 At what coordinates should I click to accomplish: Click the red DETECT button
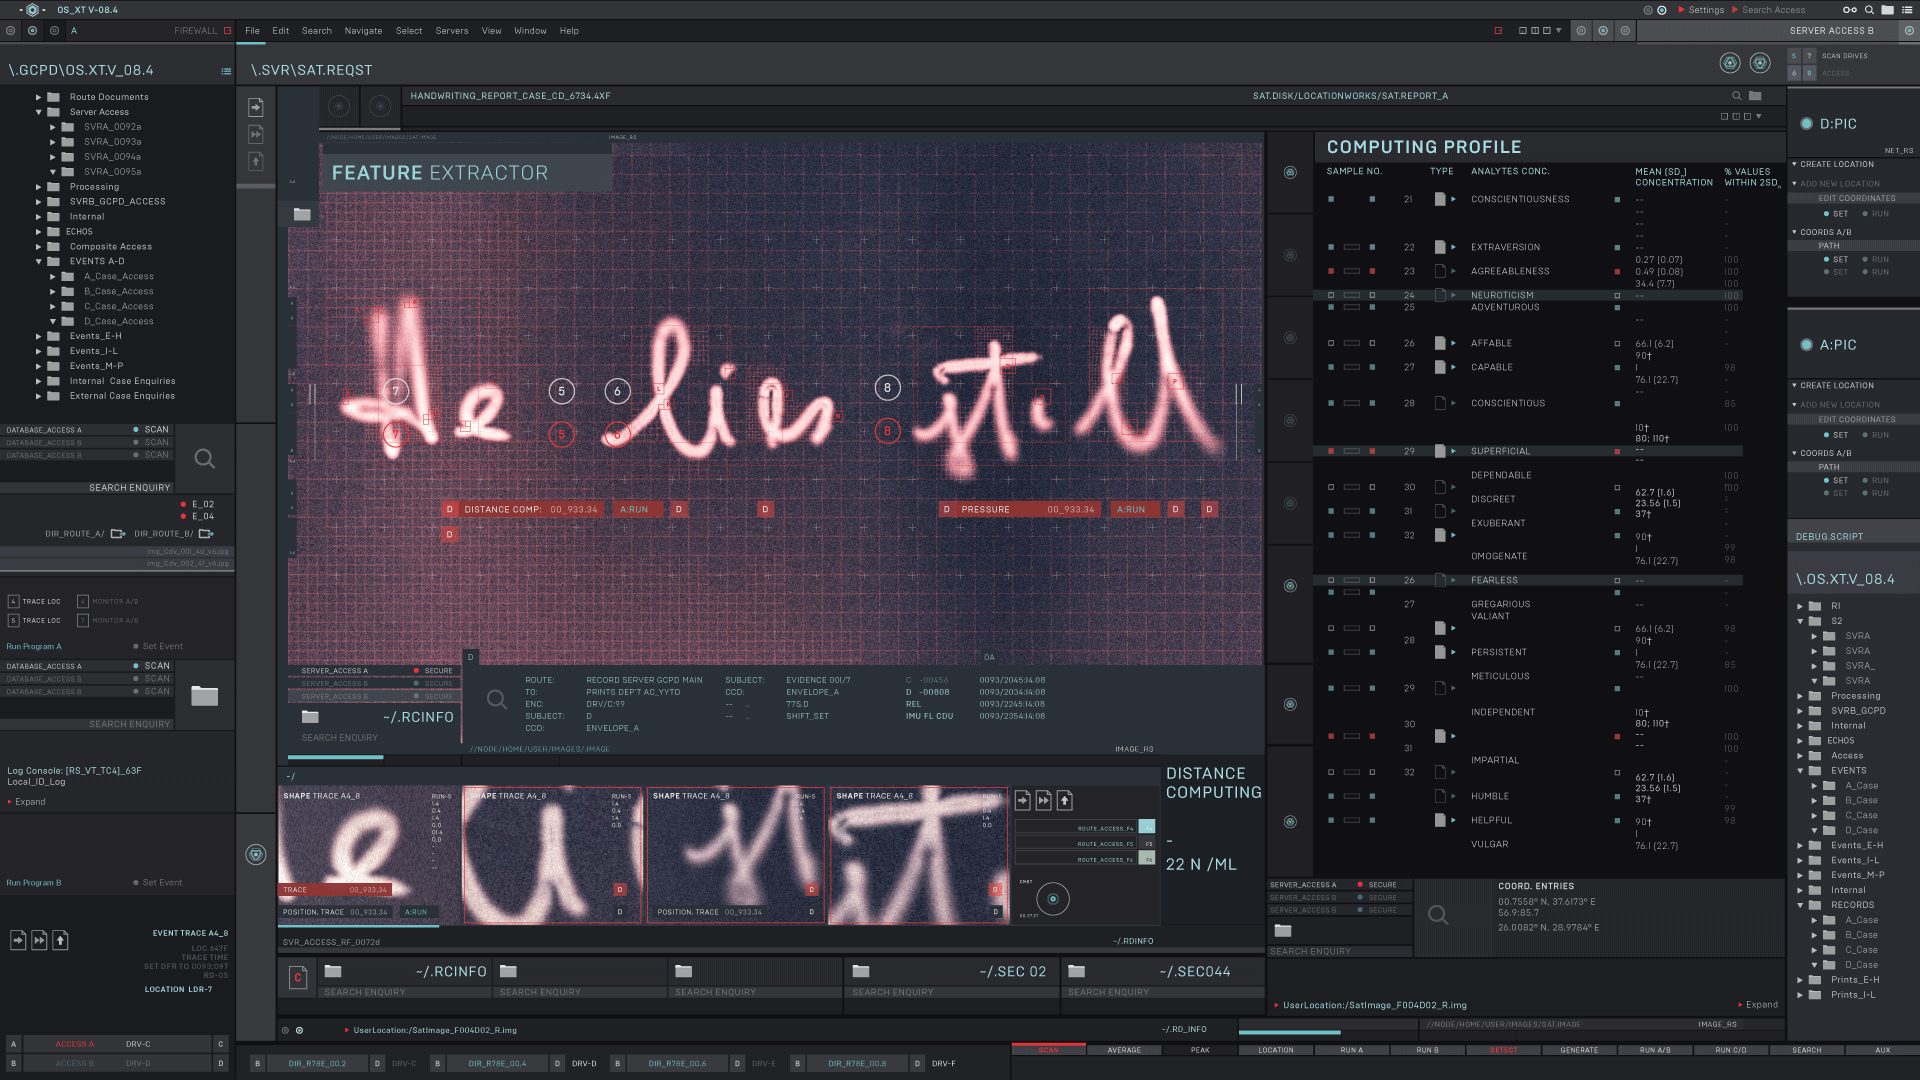coord(1503,1050)
